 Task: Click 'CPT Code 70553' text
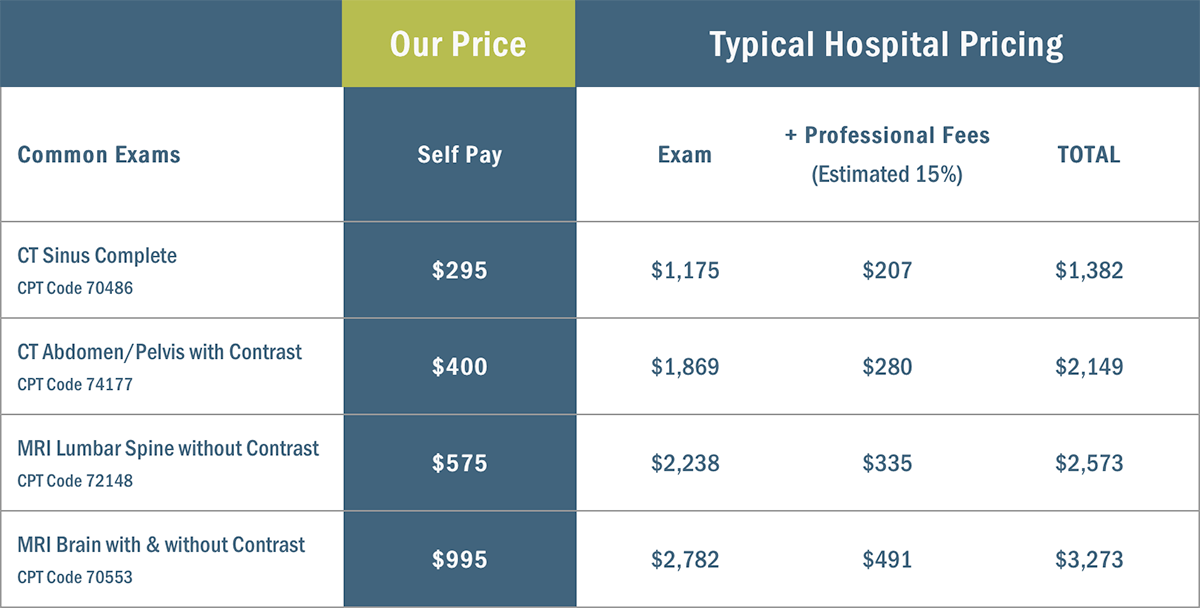point(75,577)
